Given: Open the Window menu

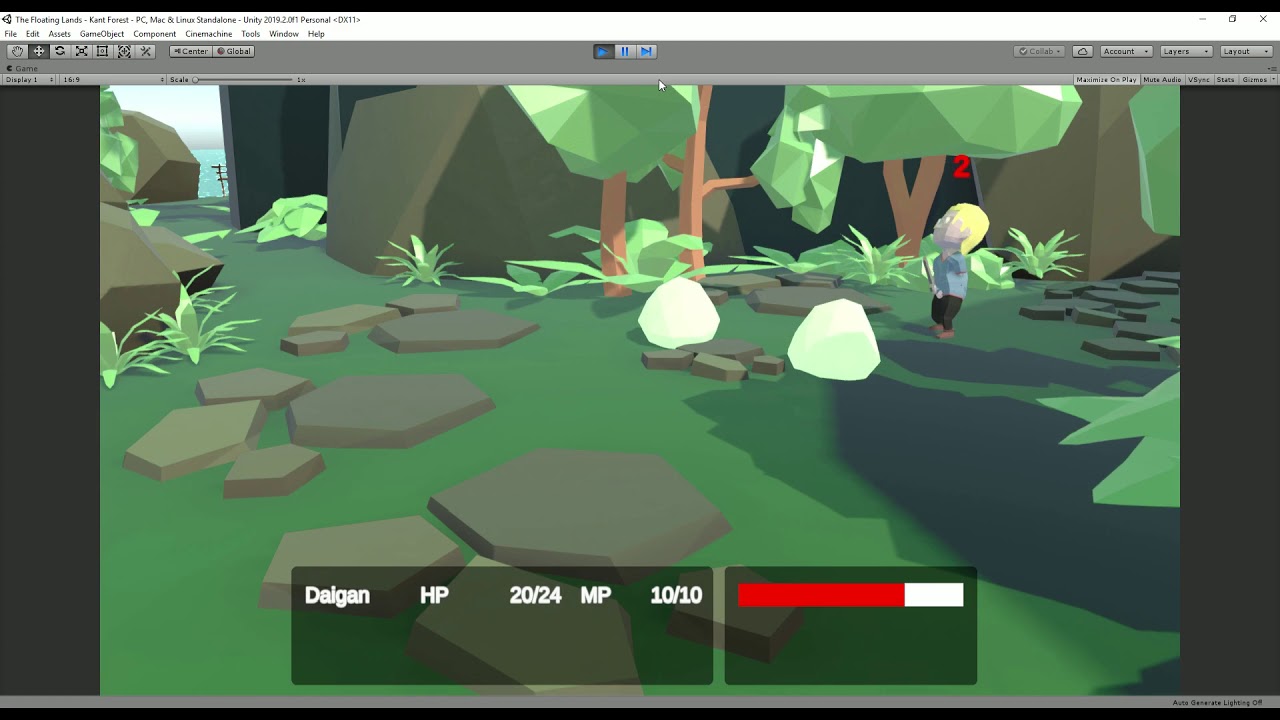Looking at the screenshot, I should 284,34.
